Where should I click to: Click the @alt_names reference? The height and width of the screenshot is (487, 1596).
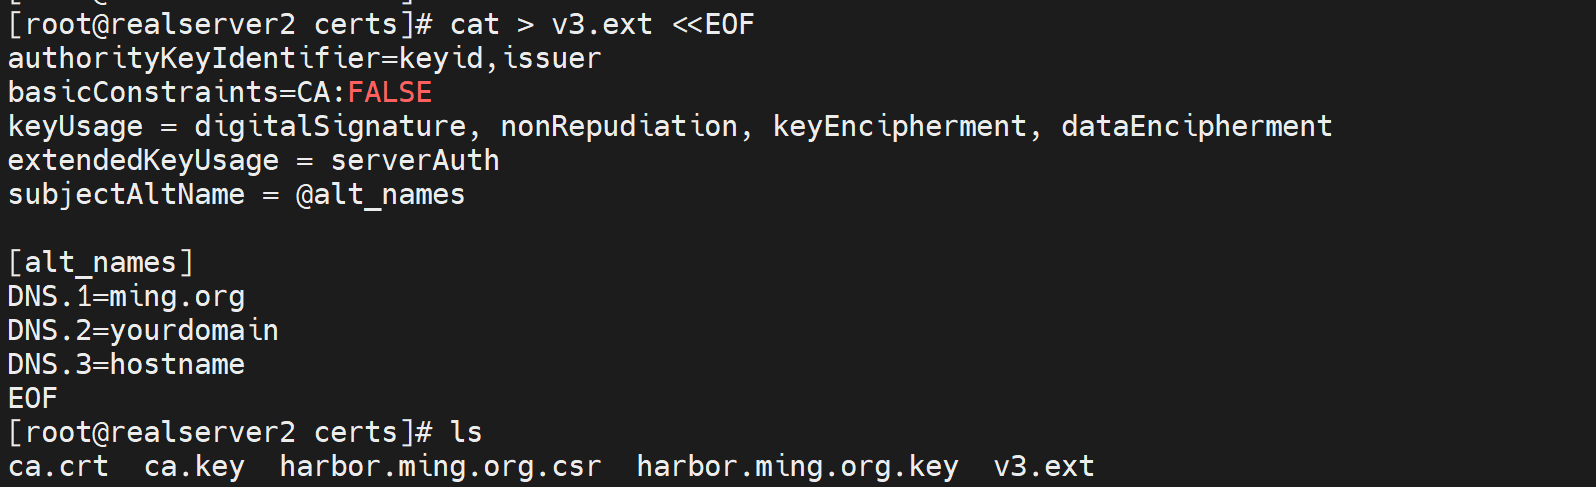[381, 195]
